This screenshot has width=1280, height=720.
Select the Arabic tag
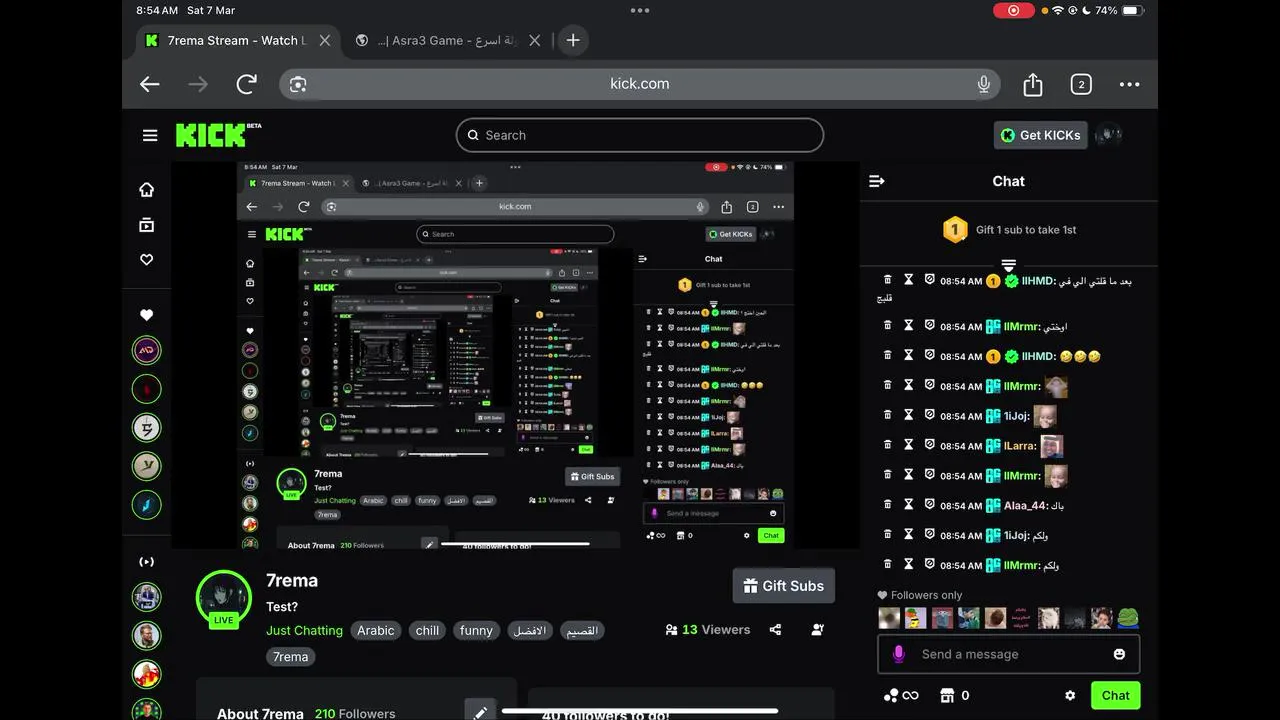click(x=376, y=630)
